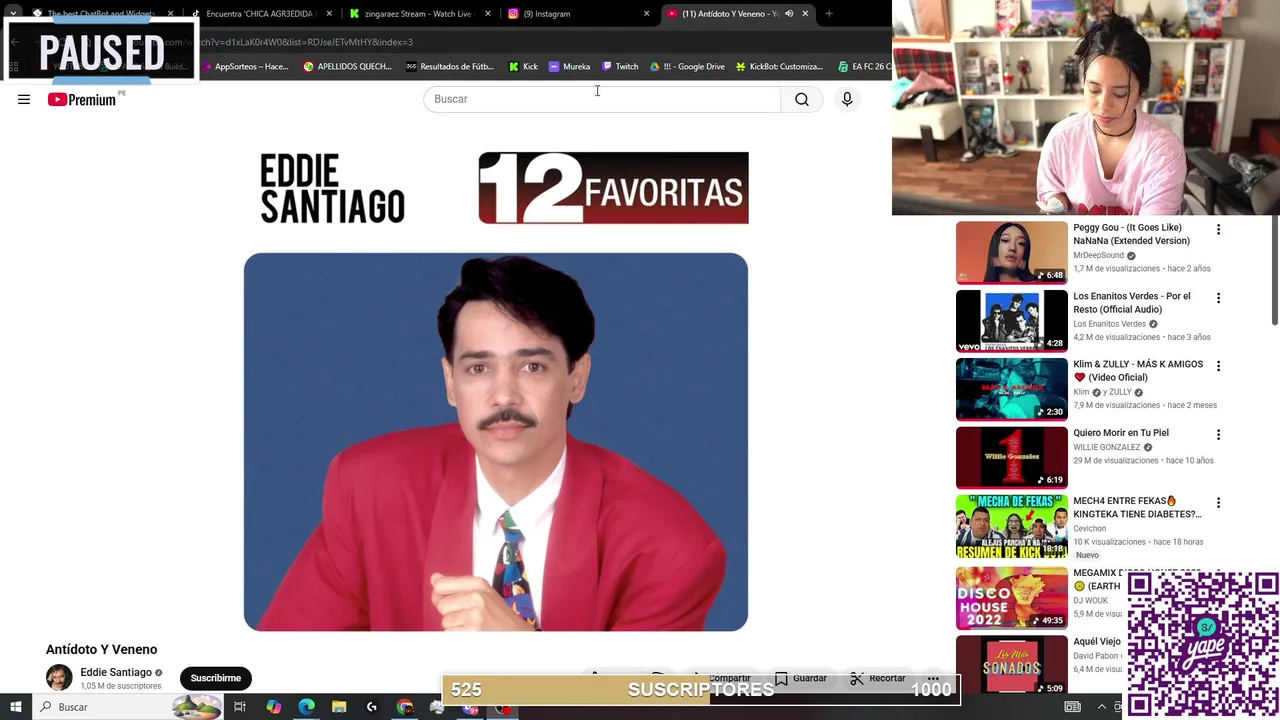Screen dimensions: 1280x720
Task: Open the Twitch bookmark
Action: (x=620, y=67)
